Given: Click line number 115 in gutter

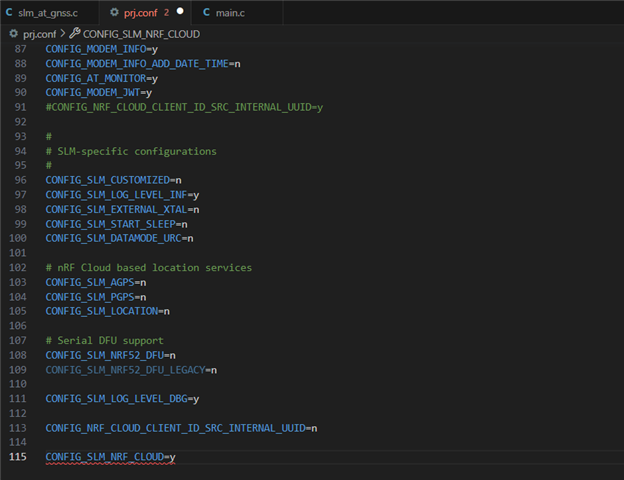Looking at the screenshot, I should coord(18,457).
